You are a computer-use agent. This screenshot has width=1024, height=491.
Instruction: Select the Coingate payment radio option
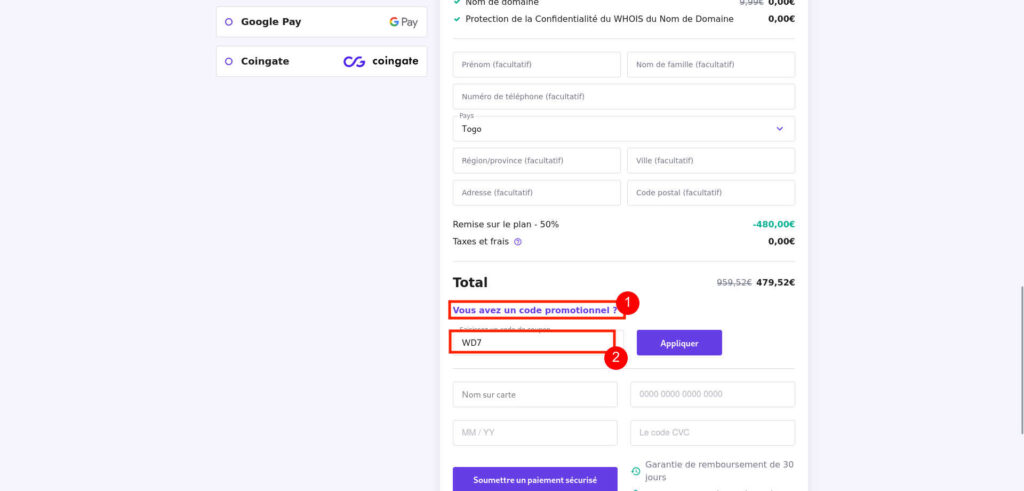[229, 61]
